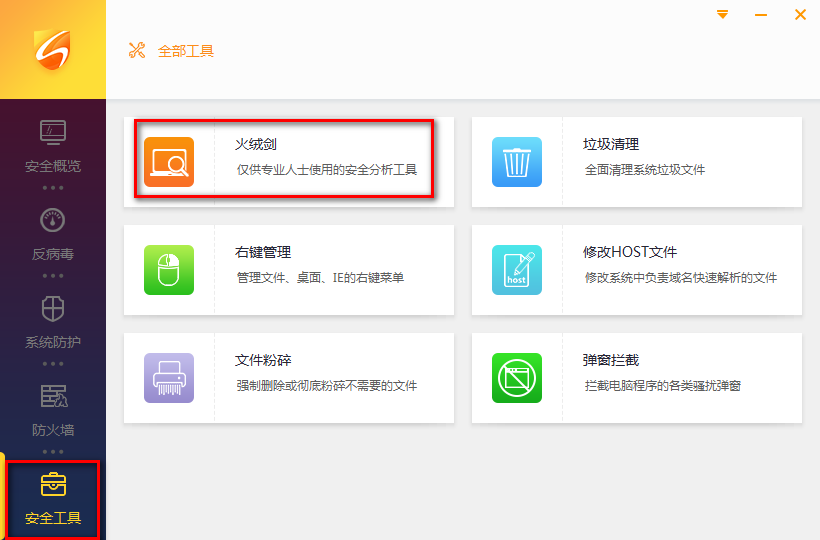Click the 修改HOST文件 host icon

[x=516, y=270]
